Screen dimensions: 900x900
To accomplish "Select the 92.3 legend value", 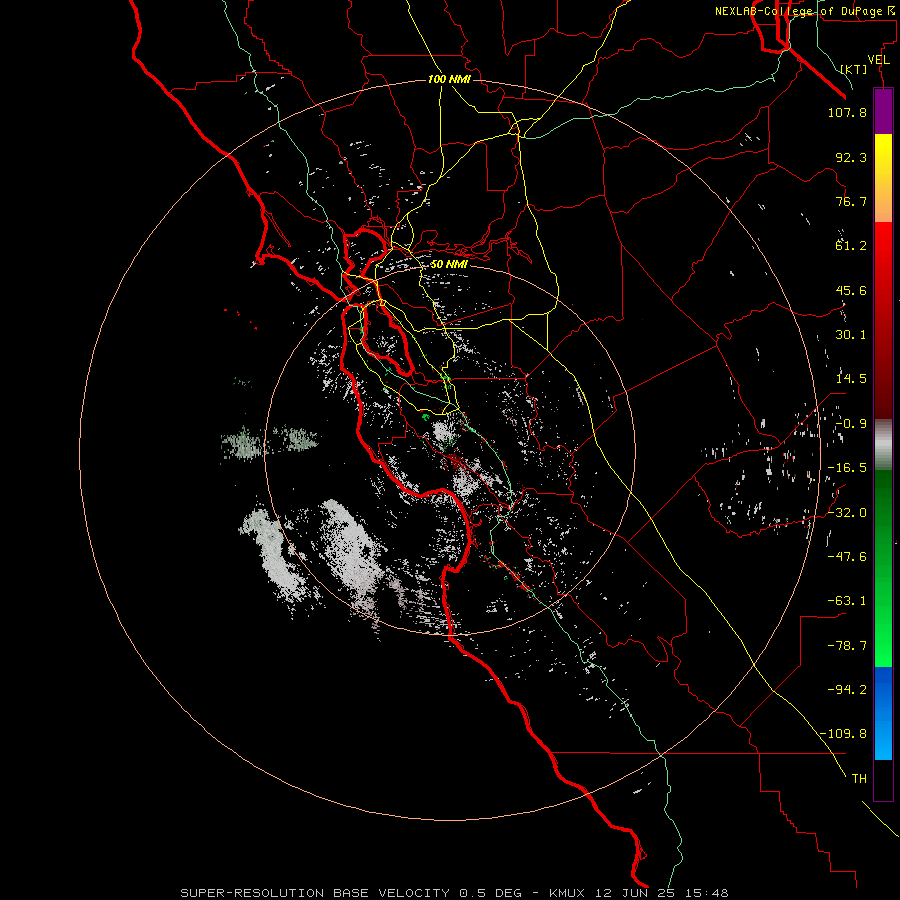I will tap(851, 157).
